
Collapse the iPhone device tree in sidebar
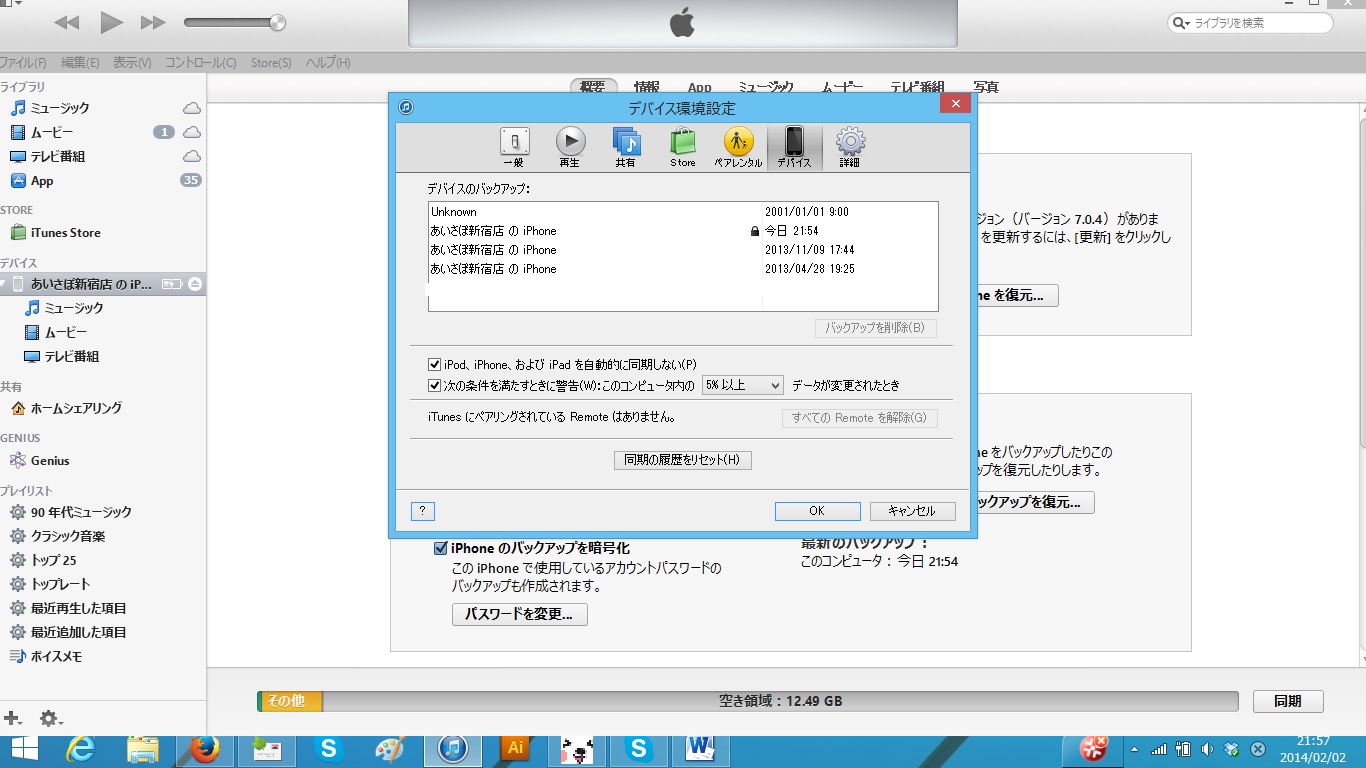[5, 284]
